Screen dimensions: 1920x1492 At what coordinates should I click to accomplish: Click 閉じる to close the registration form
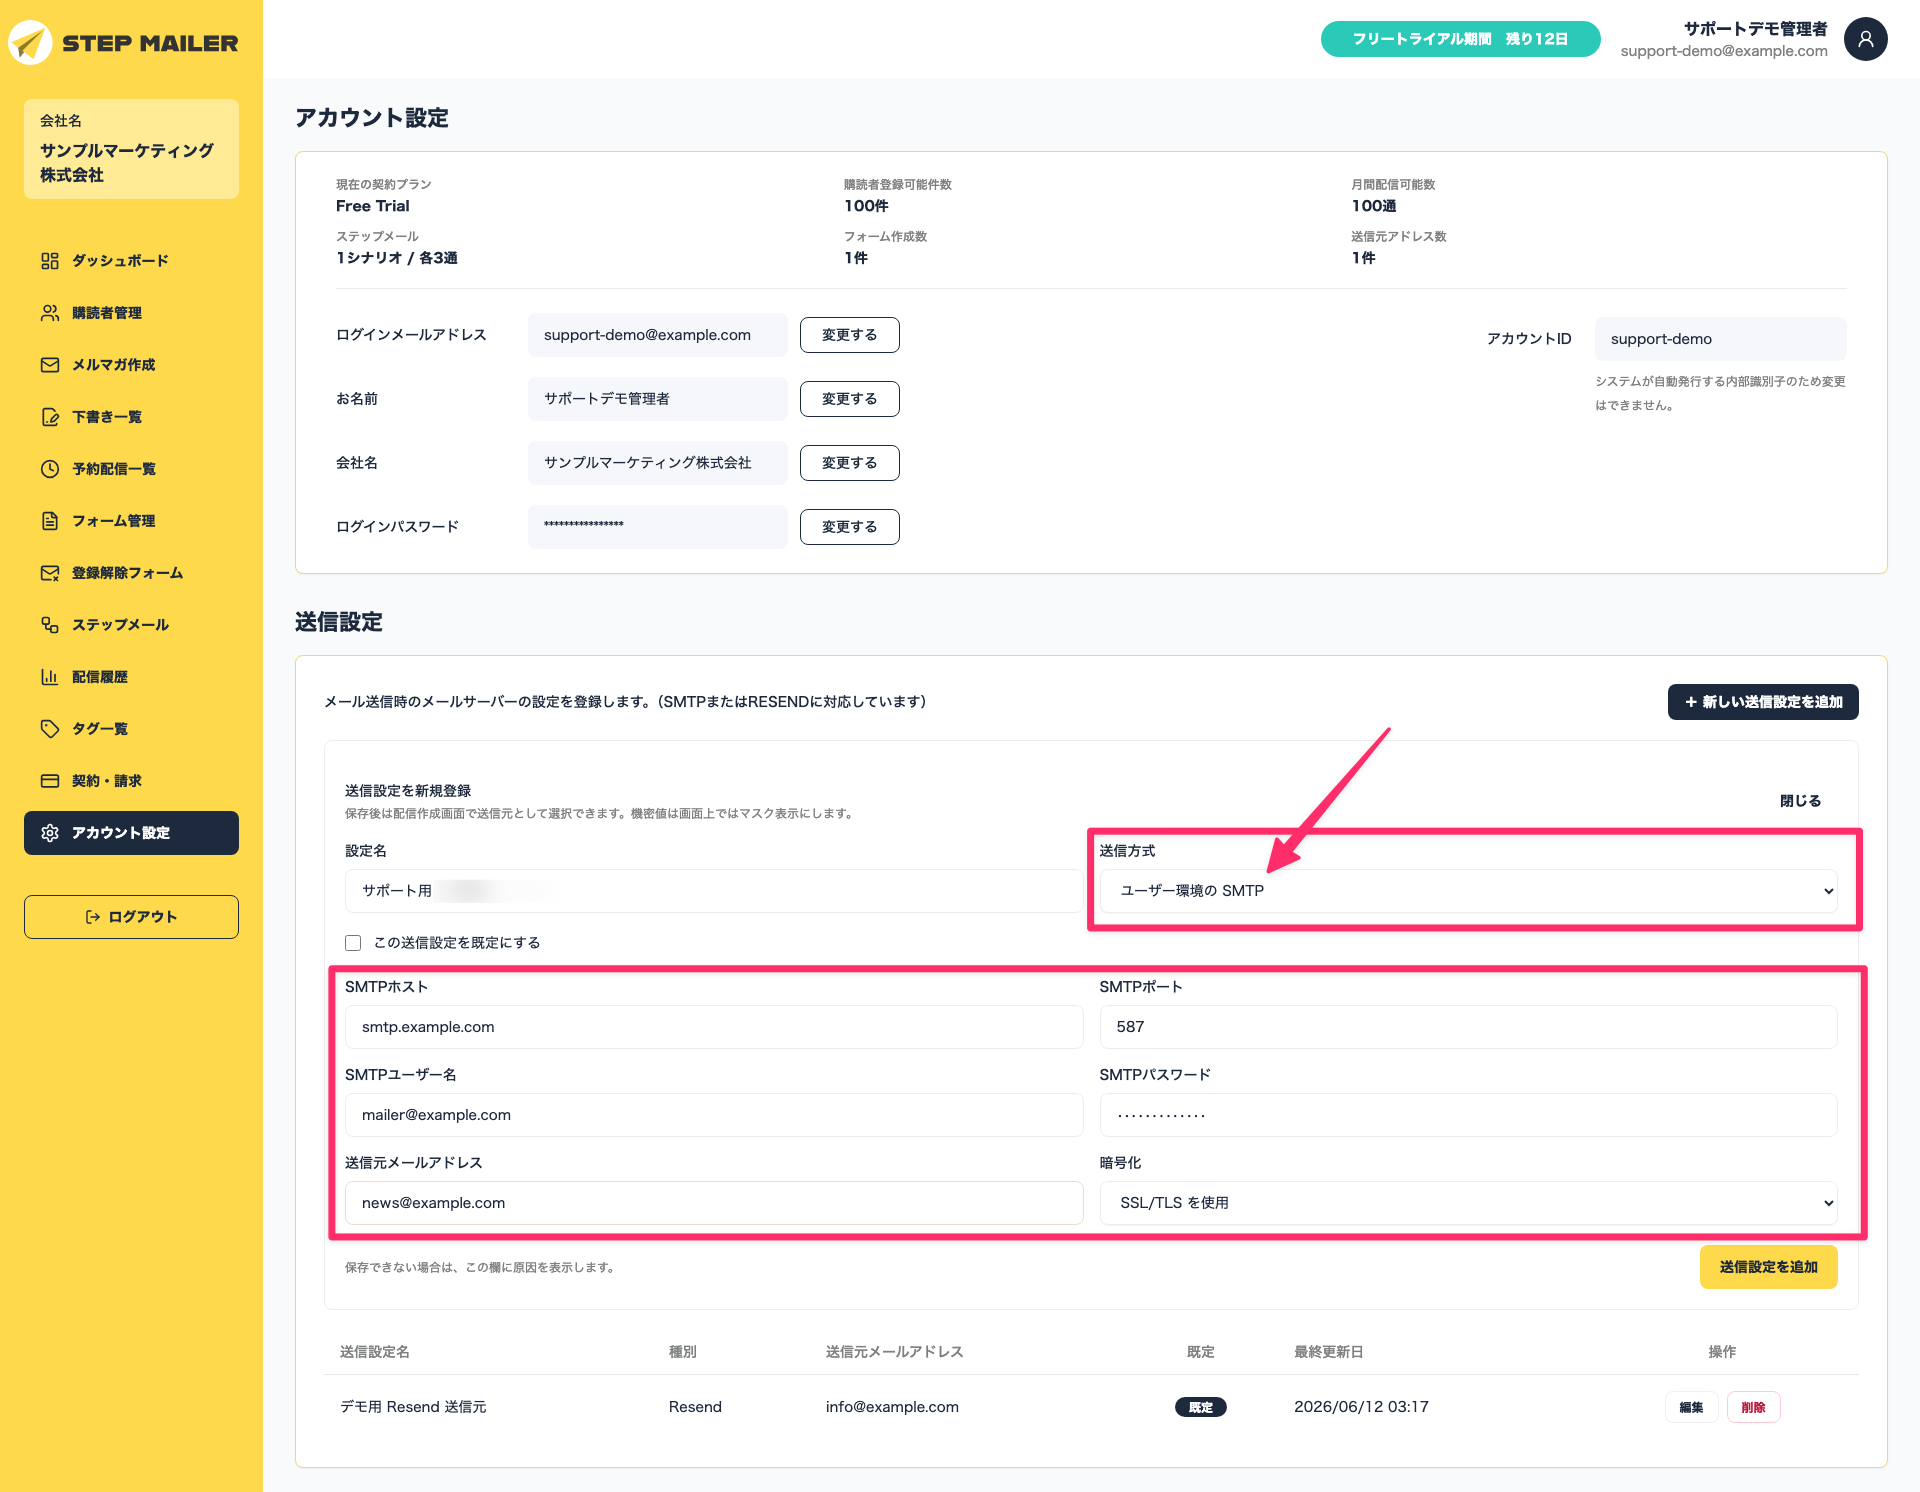[x=1800, y=801]
